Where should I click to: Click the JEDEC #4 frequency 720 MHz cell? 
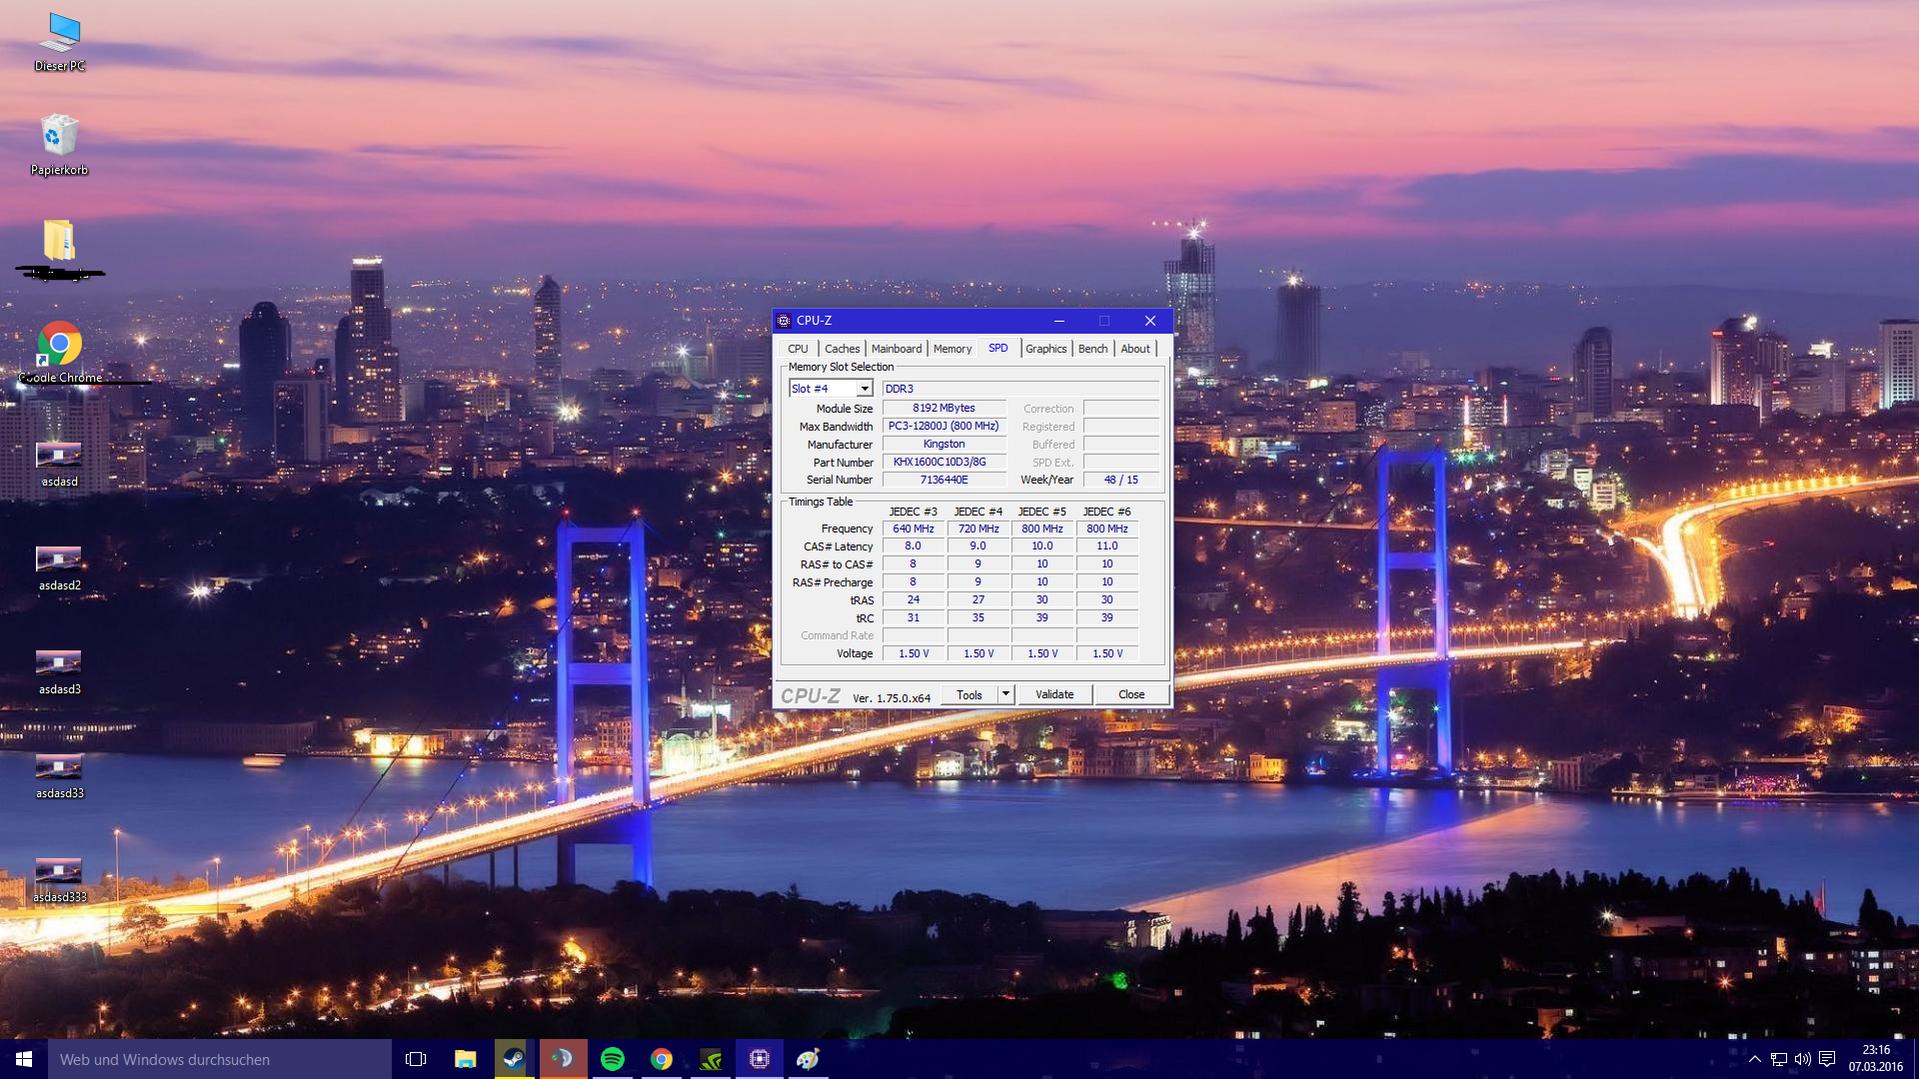click(978, 529)
